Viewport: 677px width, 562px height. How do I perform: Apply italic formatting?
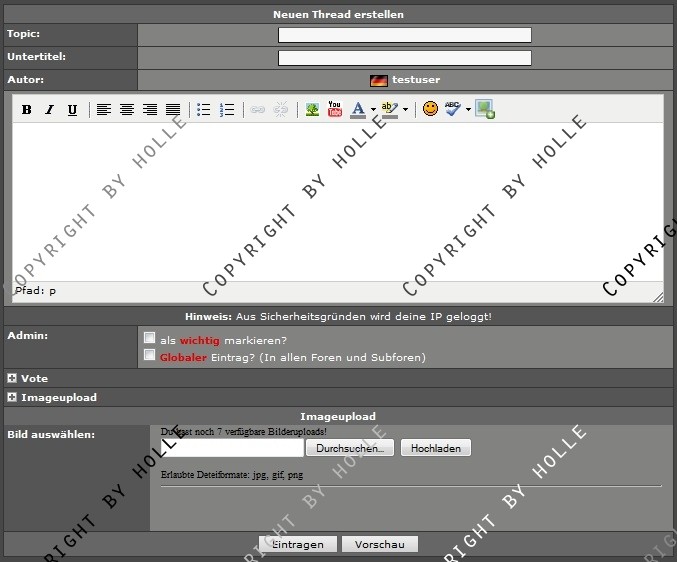tap(49, 110)
